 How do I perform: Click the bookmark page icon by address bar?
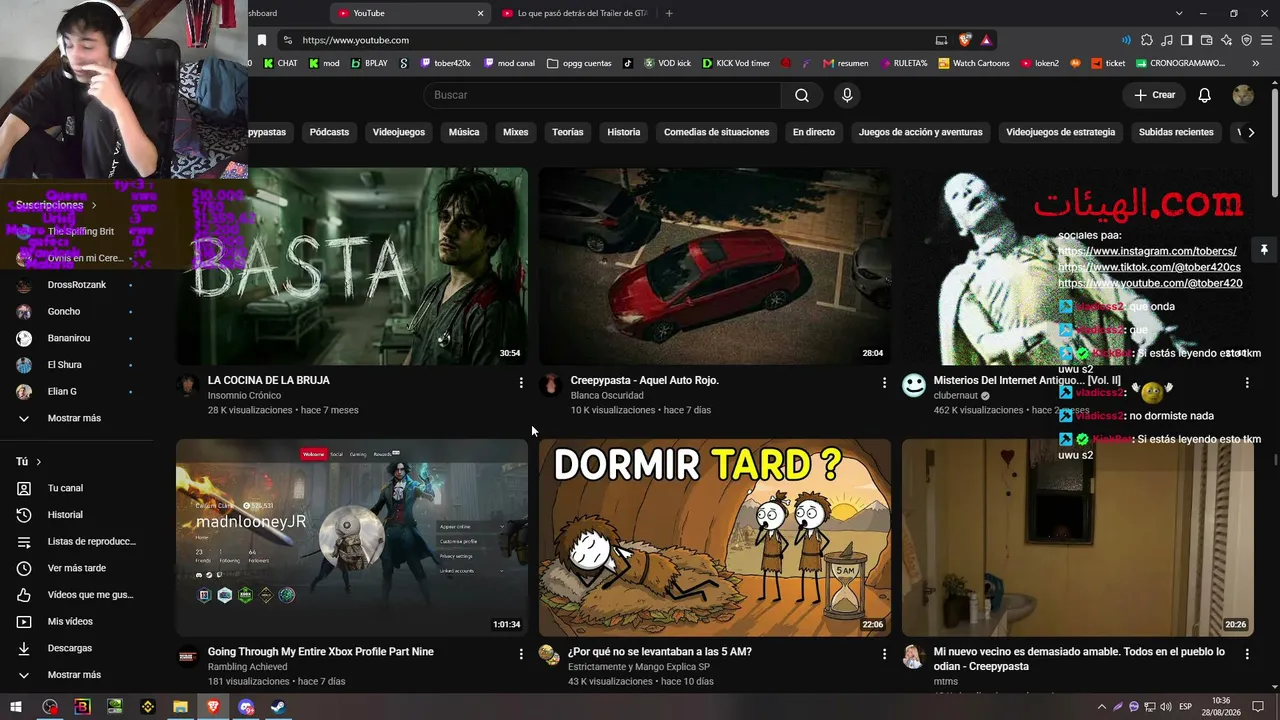pos(262,40)
